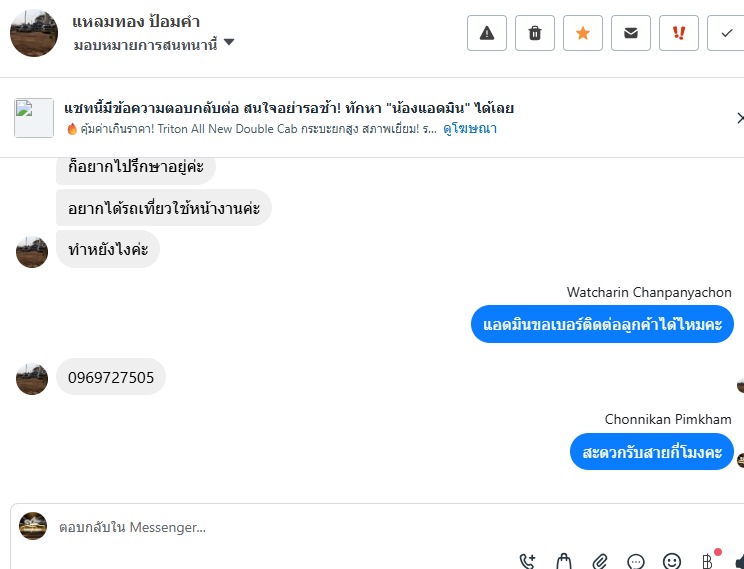Delete conversation with the trash icon

[x=535, y=33]
